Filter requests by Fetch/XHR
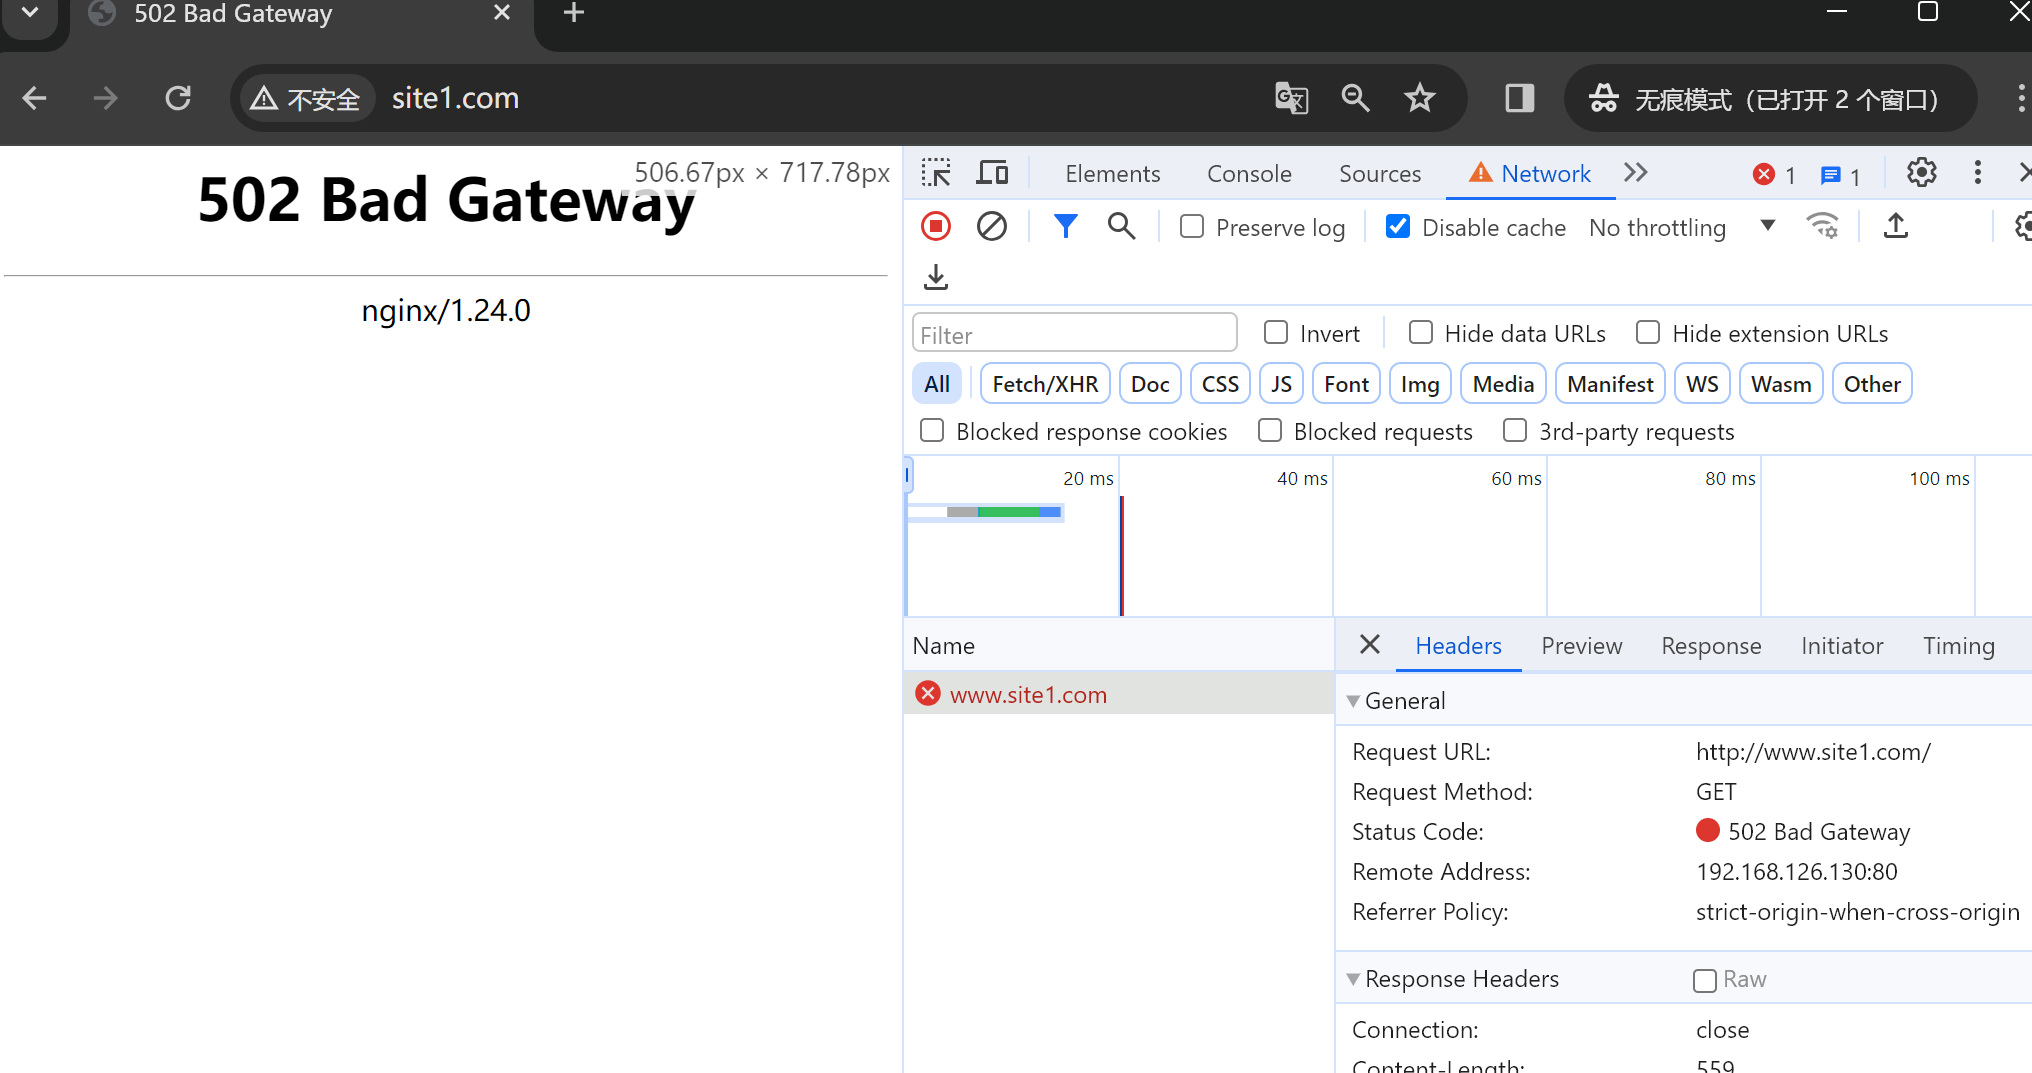Image resolution: width=2032 pixels, height=1073 pixels. coord(1044,384)
